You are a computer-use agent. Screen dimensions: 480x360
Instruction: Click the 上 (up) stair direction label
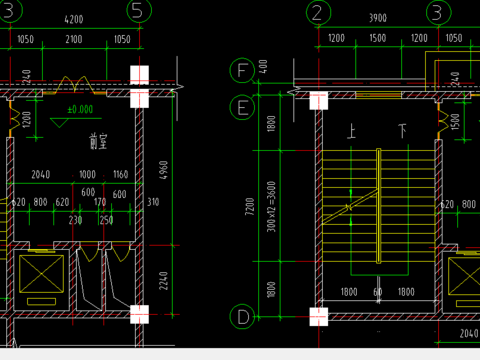(351, 131)
